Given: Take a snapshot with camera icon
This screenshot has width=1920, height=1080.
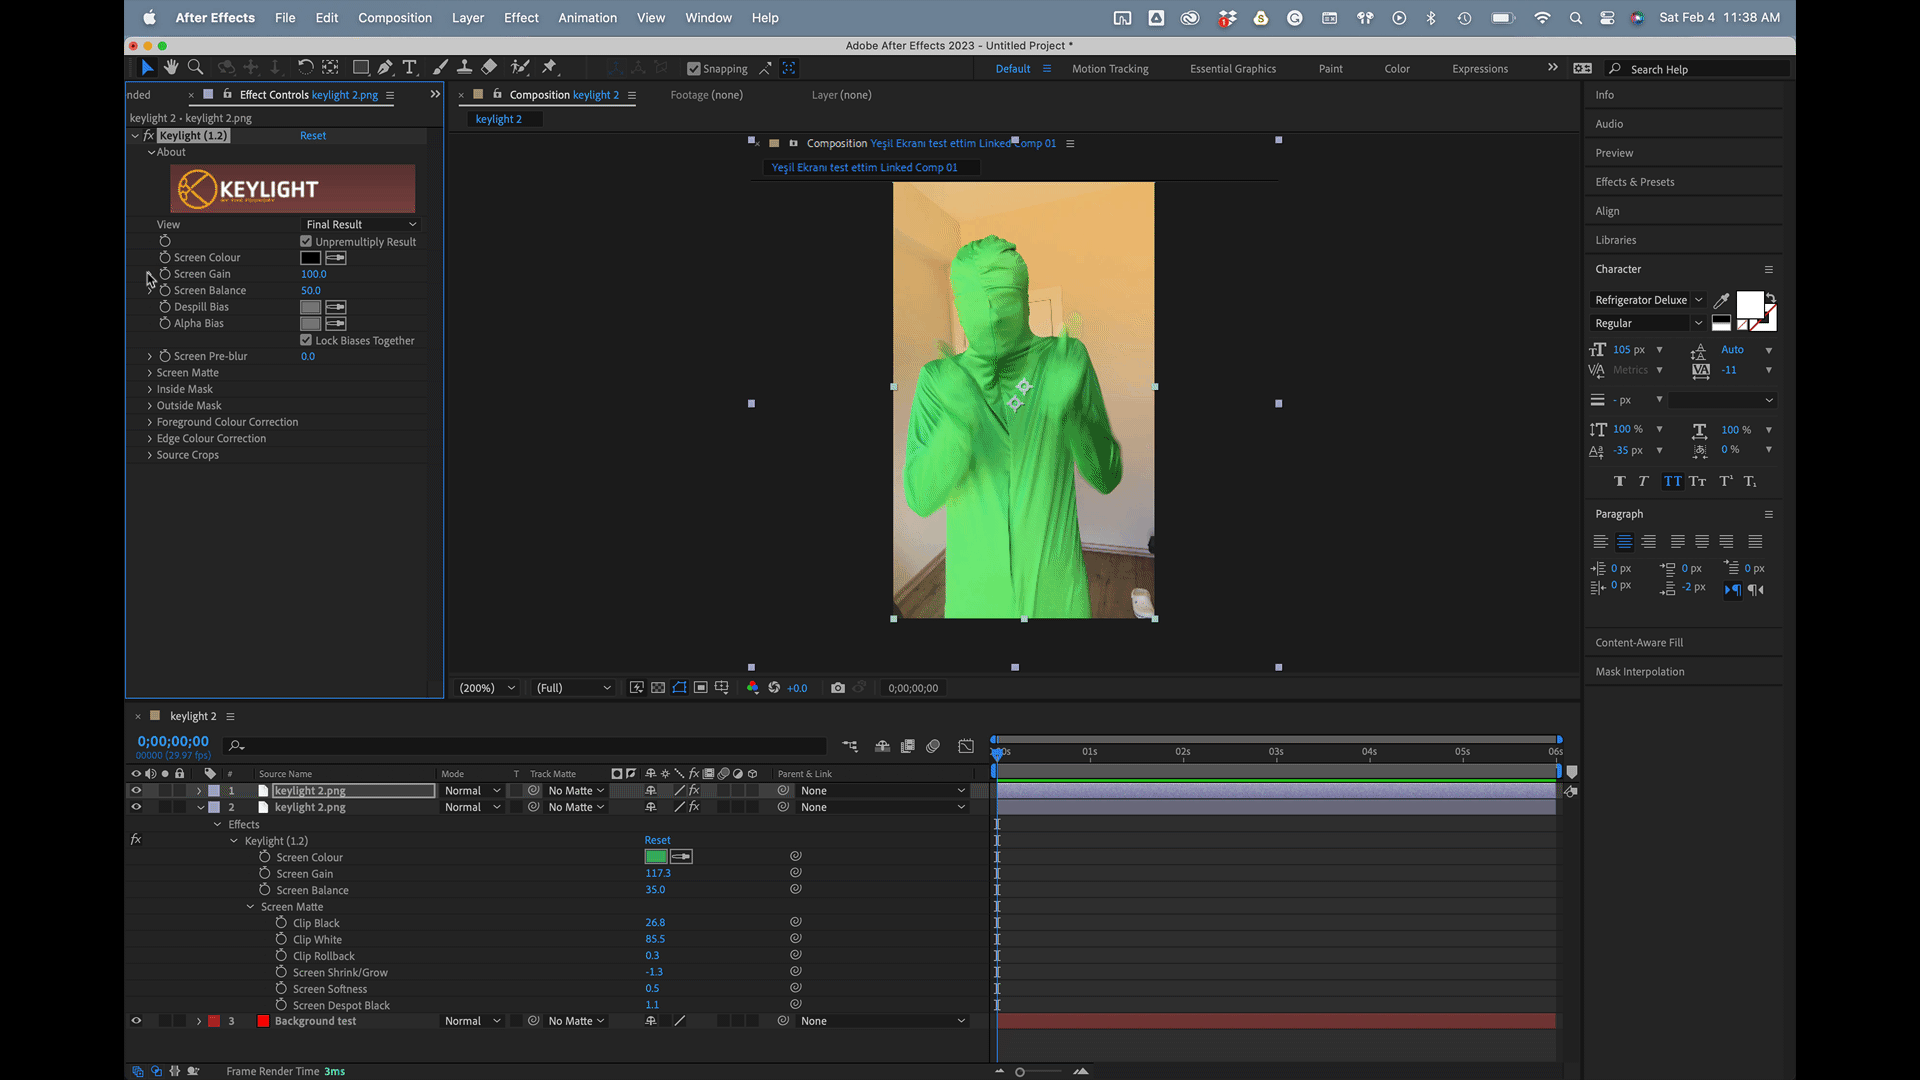Looking at the screenshot, I should 838,688.
